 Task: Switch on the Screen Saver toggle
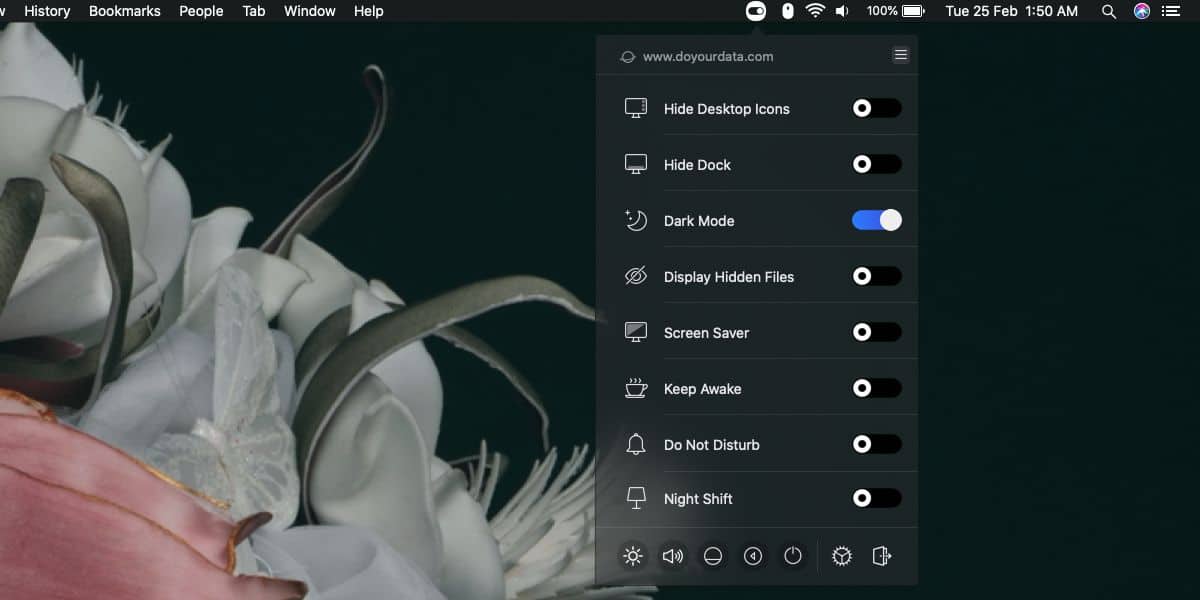click(877, 332)
